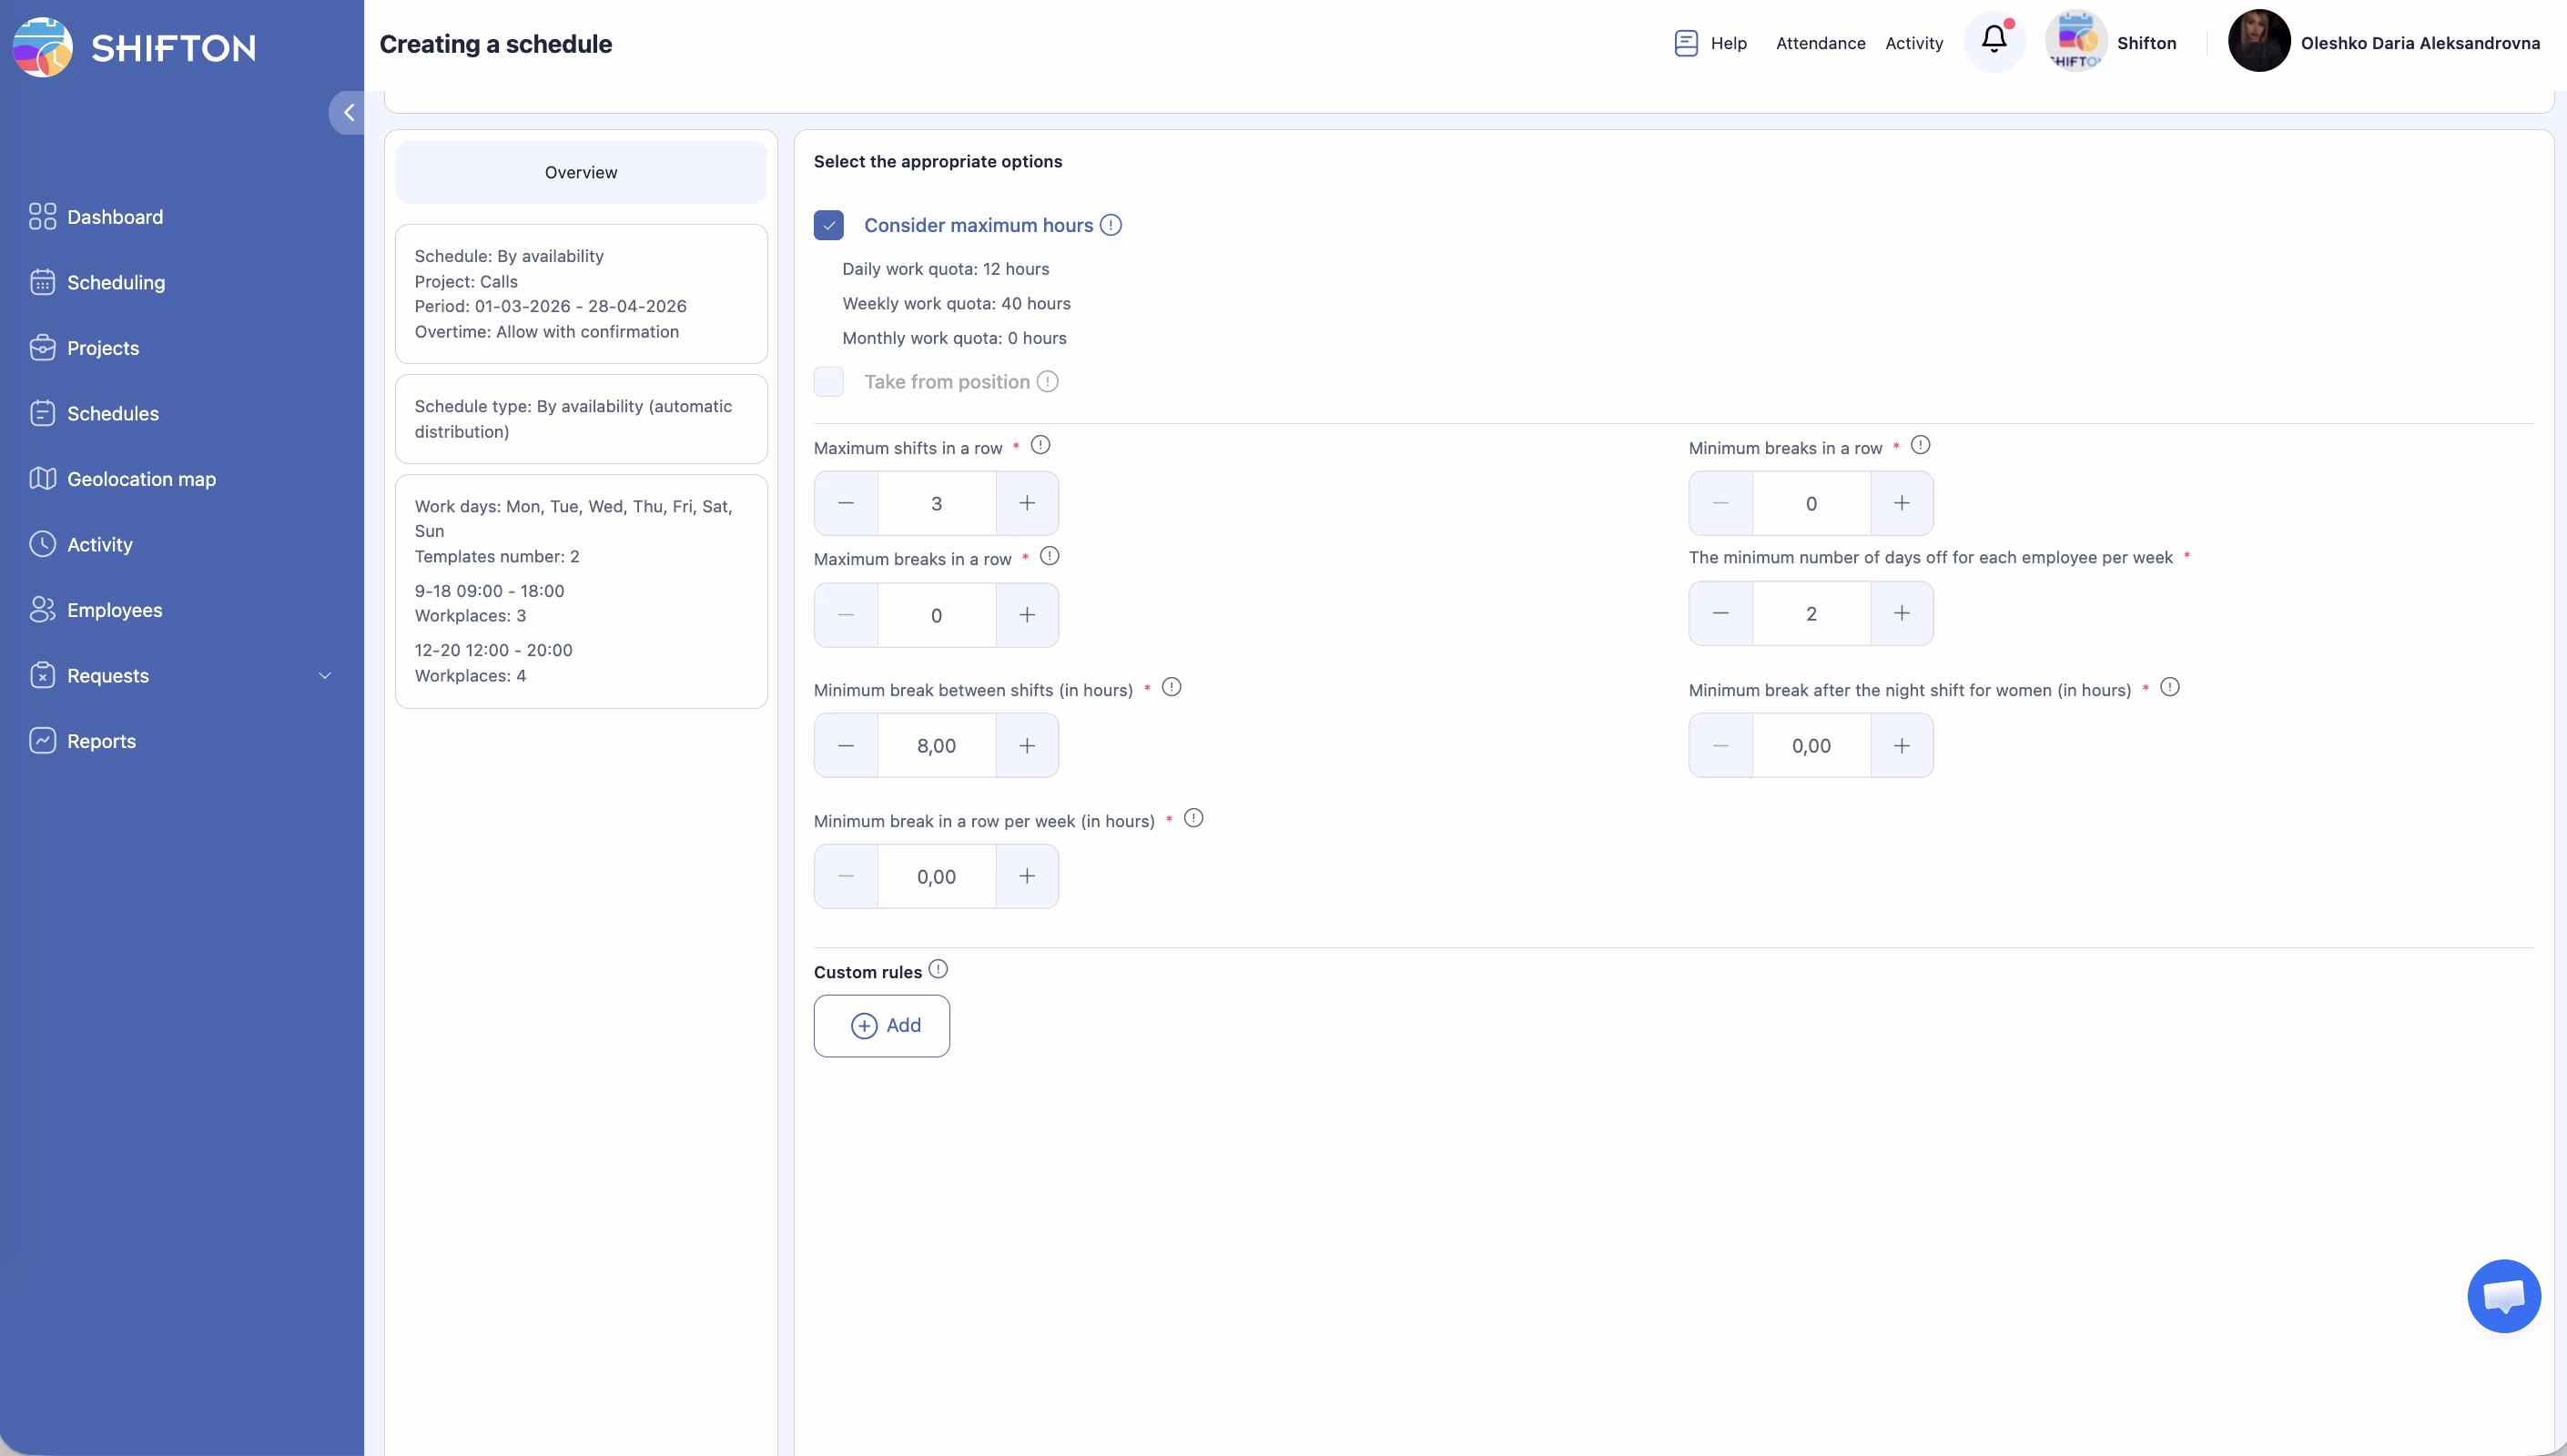Image resolution: width=2567 pixels, height=1456 pixels.
Task: Open the notifications bell icon
Action: click(1993, 40)
